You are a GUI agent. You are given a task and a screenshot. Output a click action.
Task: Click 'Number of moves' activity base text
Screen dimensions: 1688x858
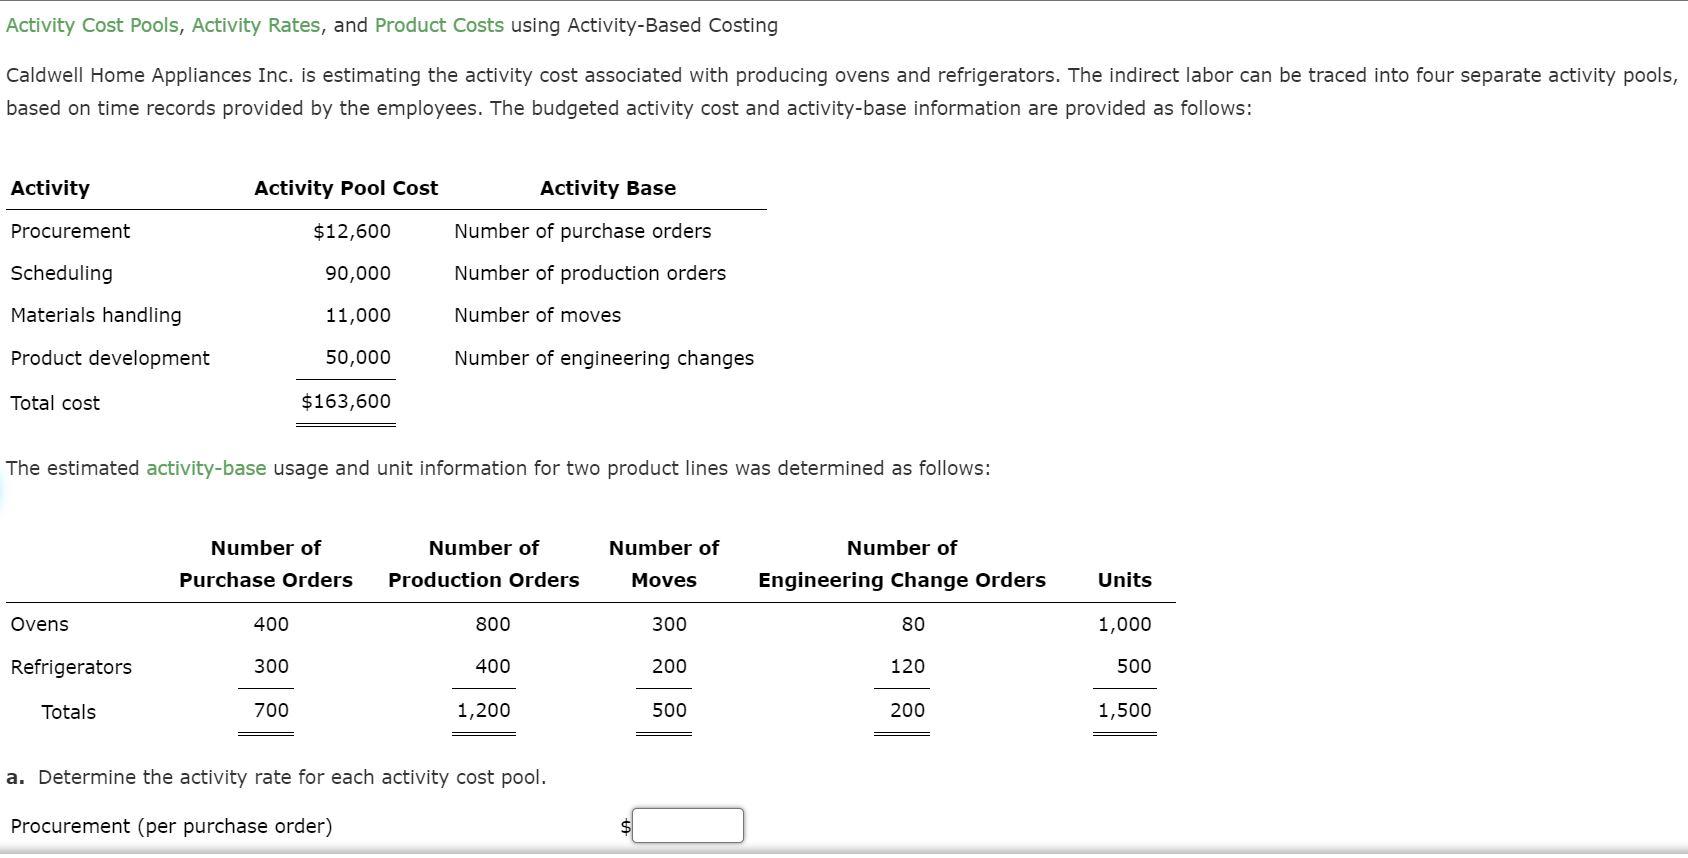(538, 315)
